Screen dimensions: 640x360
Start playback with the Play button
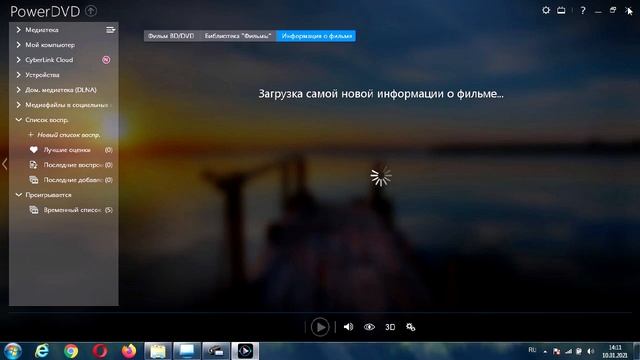pyautogui.click(x=320, y=327)
